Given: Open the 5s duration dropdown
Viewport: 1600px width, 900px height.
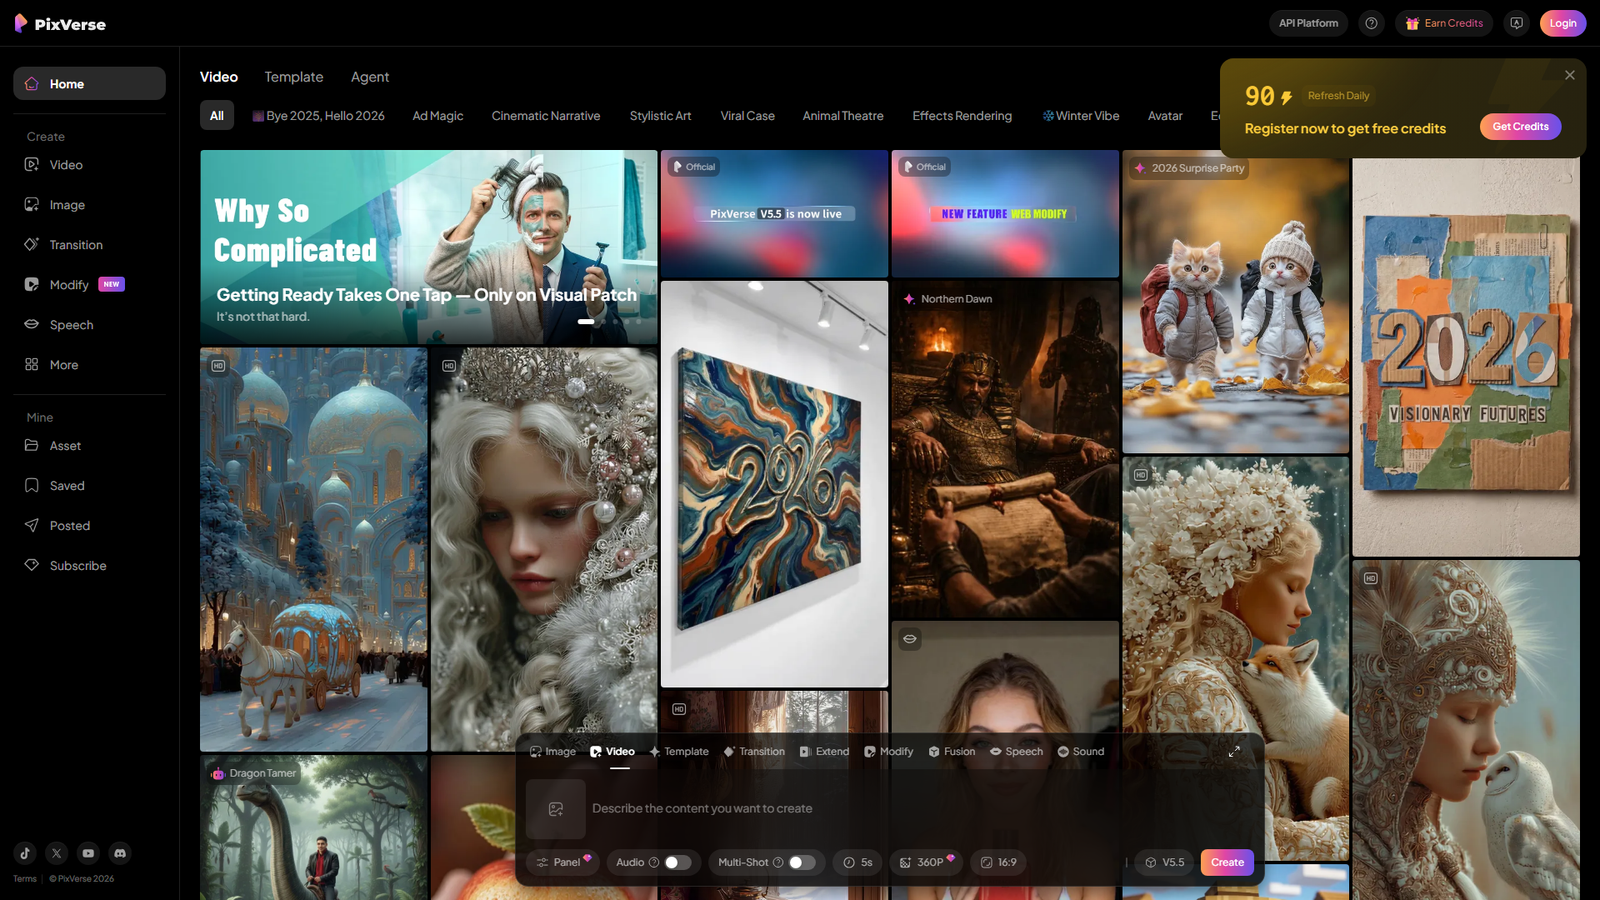Looking at the screenshot, I should (857, 862).
